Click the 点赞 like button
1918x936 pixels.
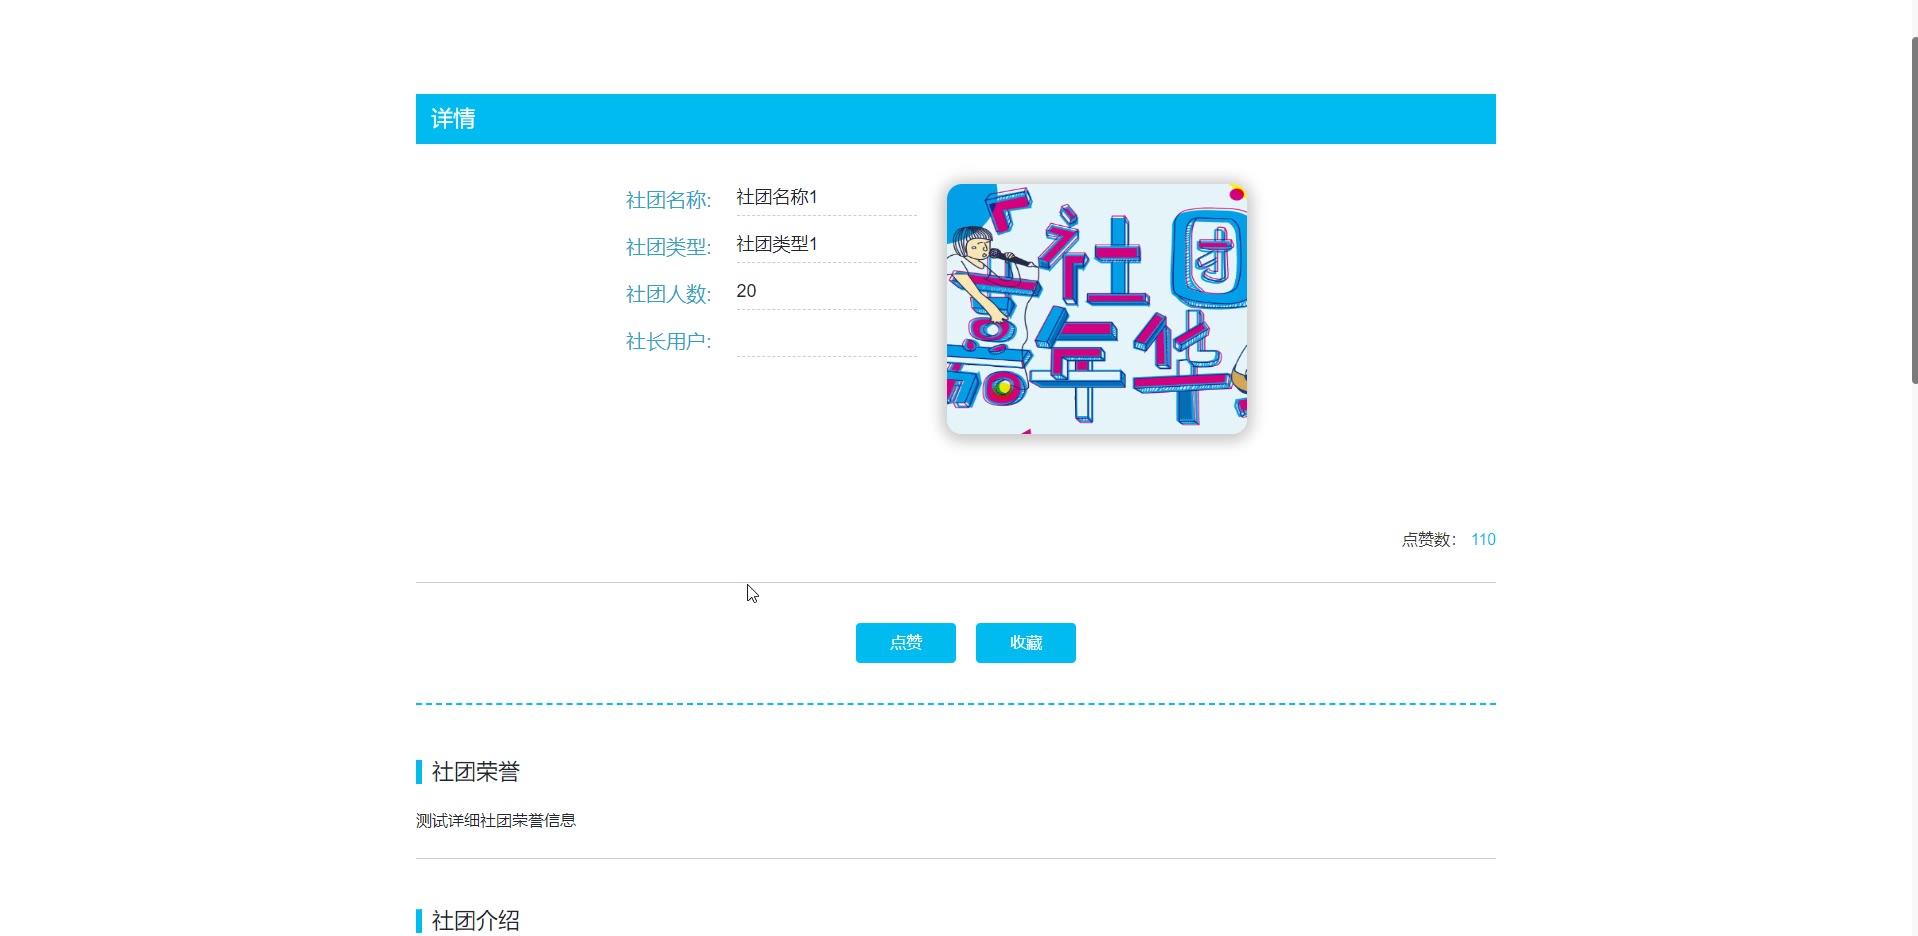(905, 643)
